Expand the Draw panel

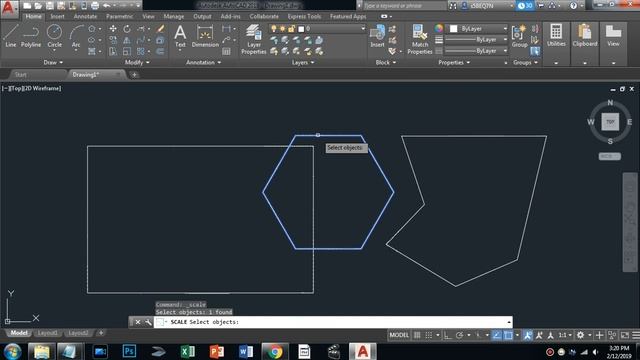tap(53, 62)
